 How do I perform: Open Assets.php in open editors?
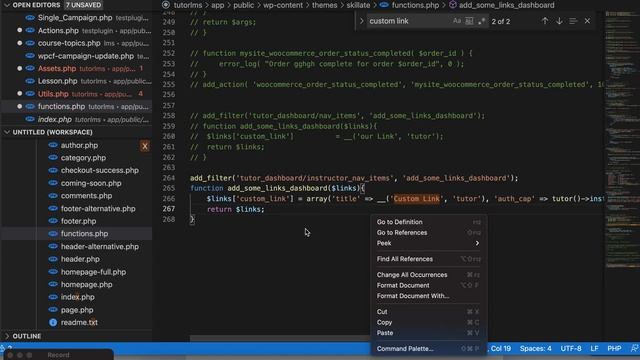[77, 69]
